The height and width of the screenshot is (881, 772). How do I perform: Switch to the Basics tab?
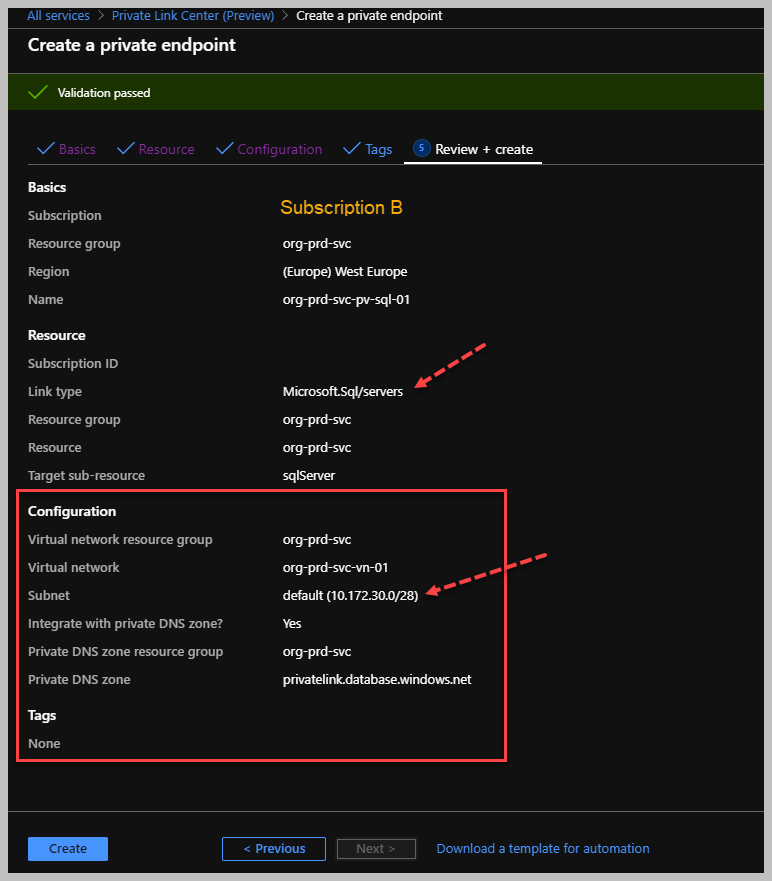click(77, 149)
